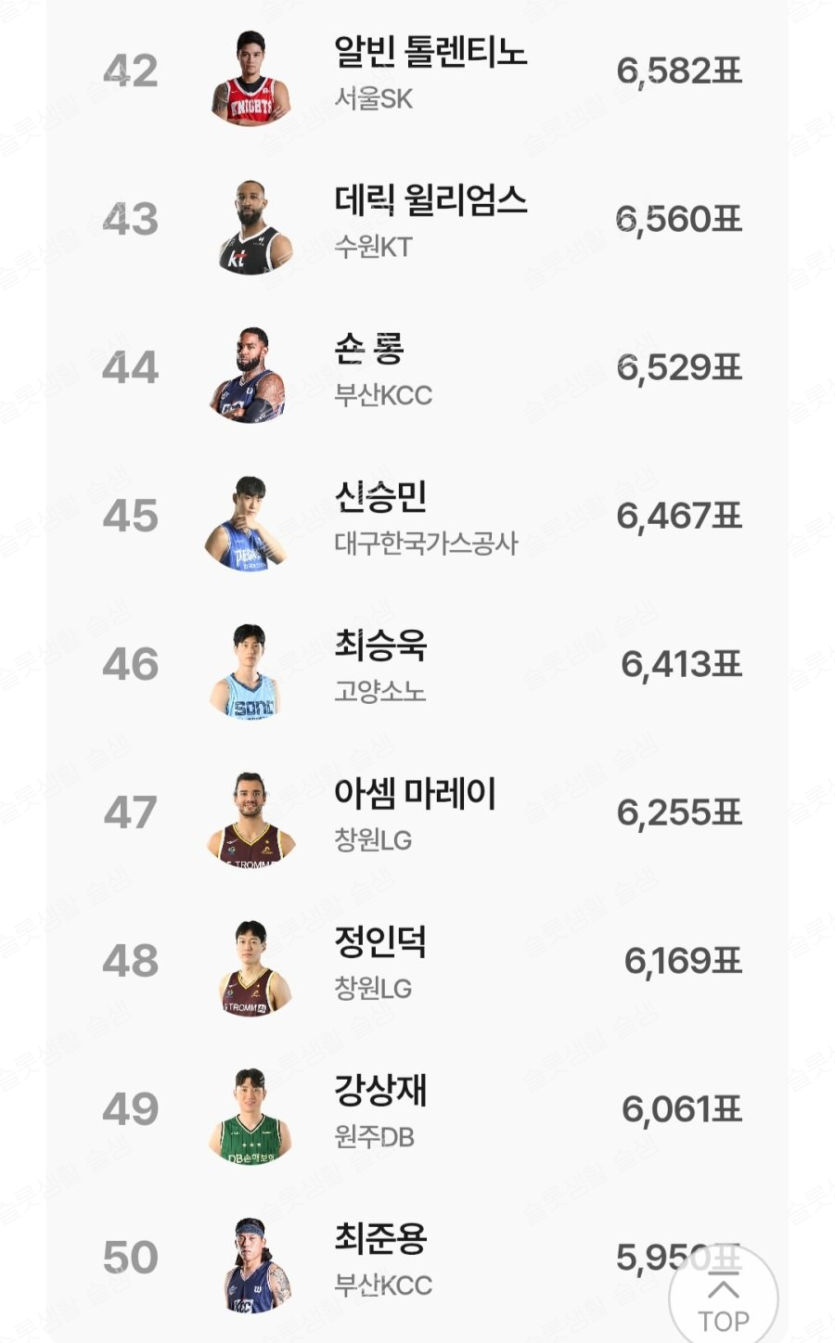Select the rank 48 number
Image resolution: width=835 pixels, height=1343 pixels.
130,961
